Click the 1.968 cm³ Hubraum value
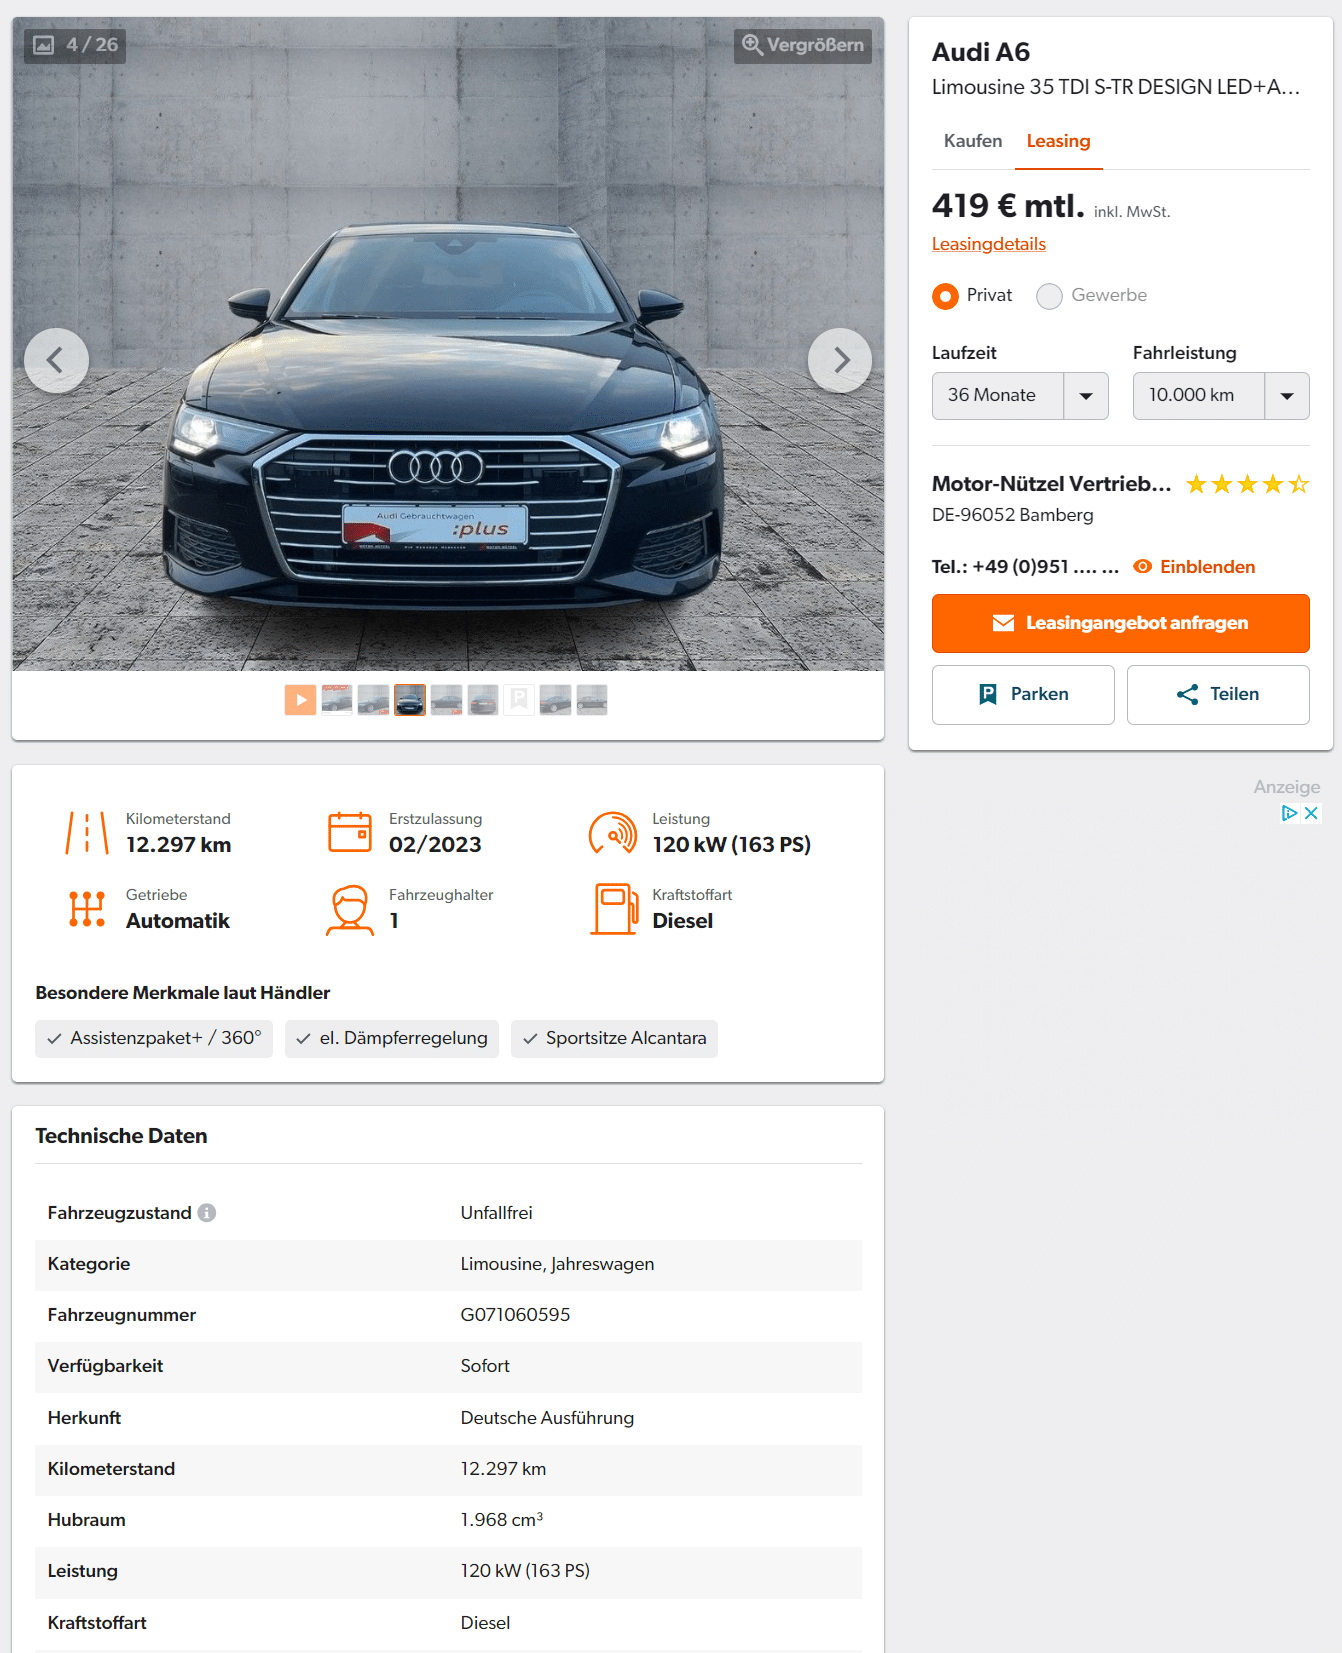 502,1520
